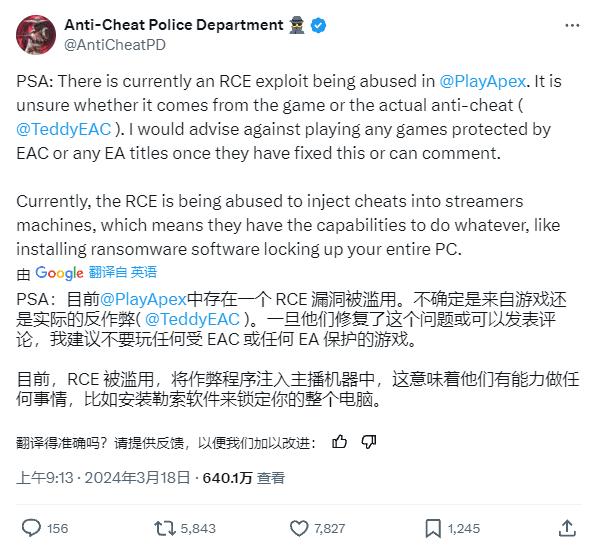Click the reply speech bubble icon
The image size is (598, 549).
(31, 528)
